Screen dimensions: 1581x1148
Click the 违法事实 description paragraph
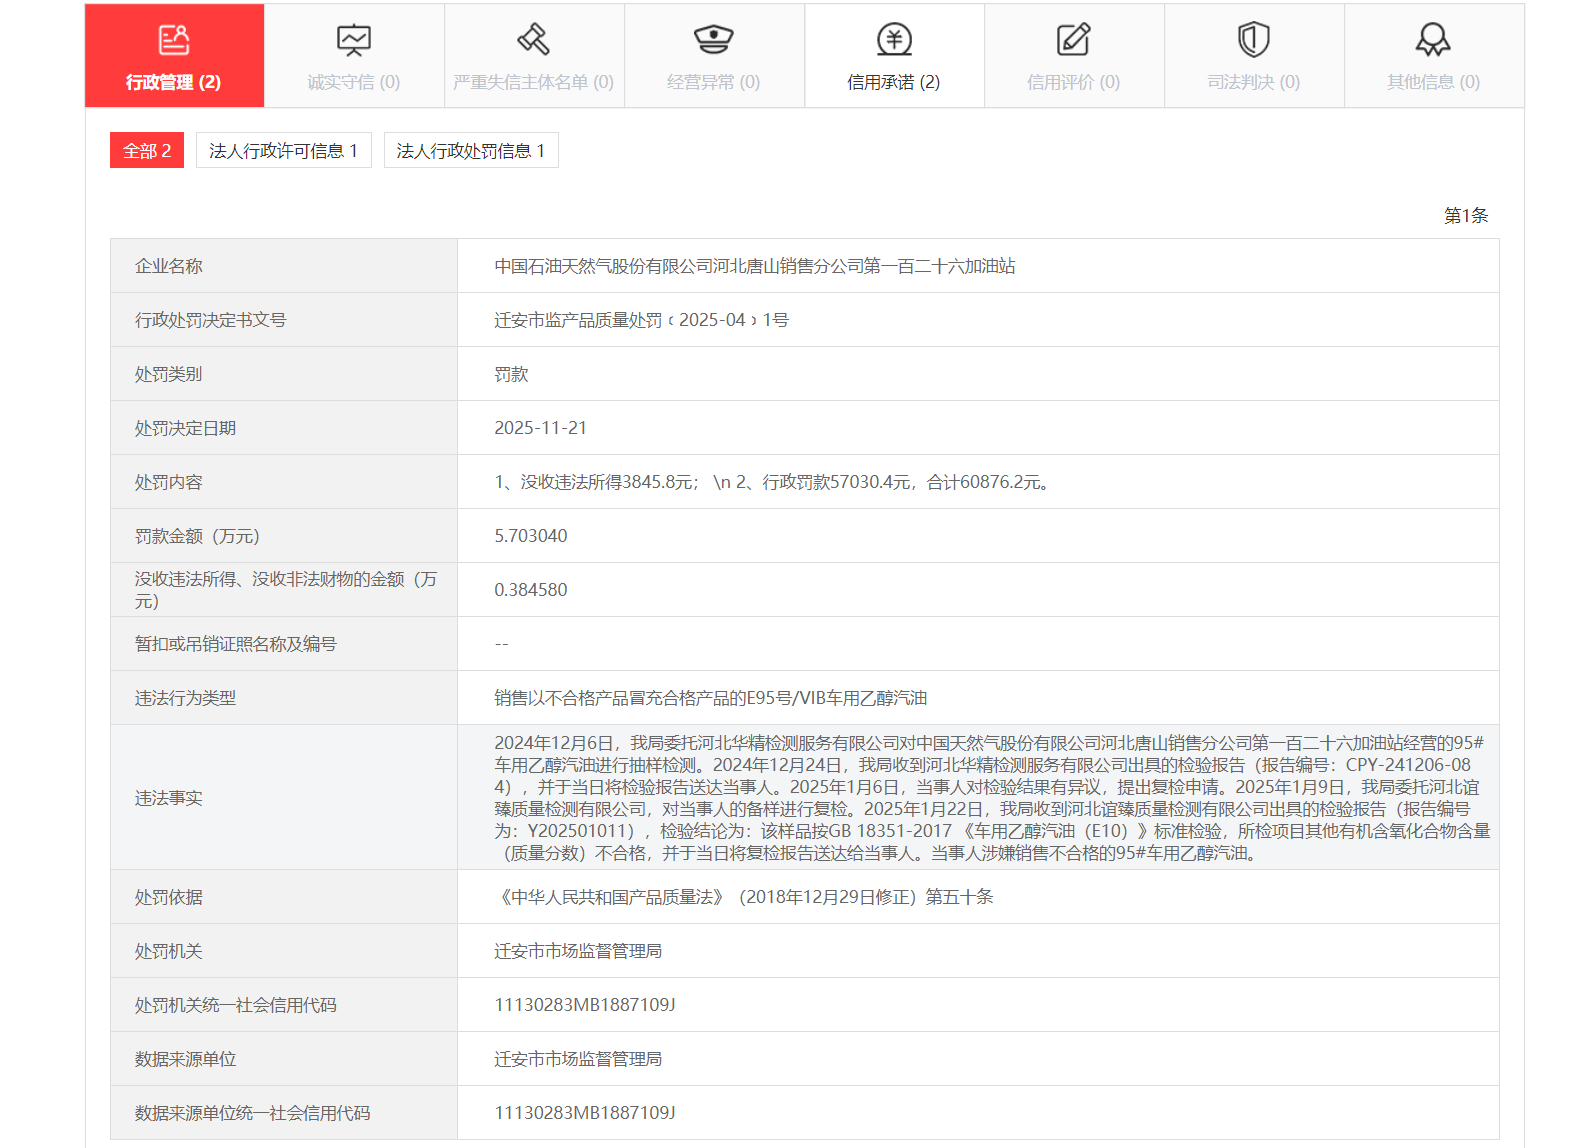[990, 798]
